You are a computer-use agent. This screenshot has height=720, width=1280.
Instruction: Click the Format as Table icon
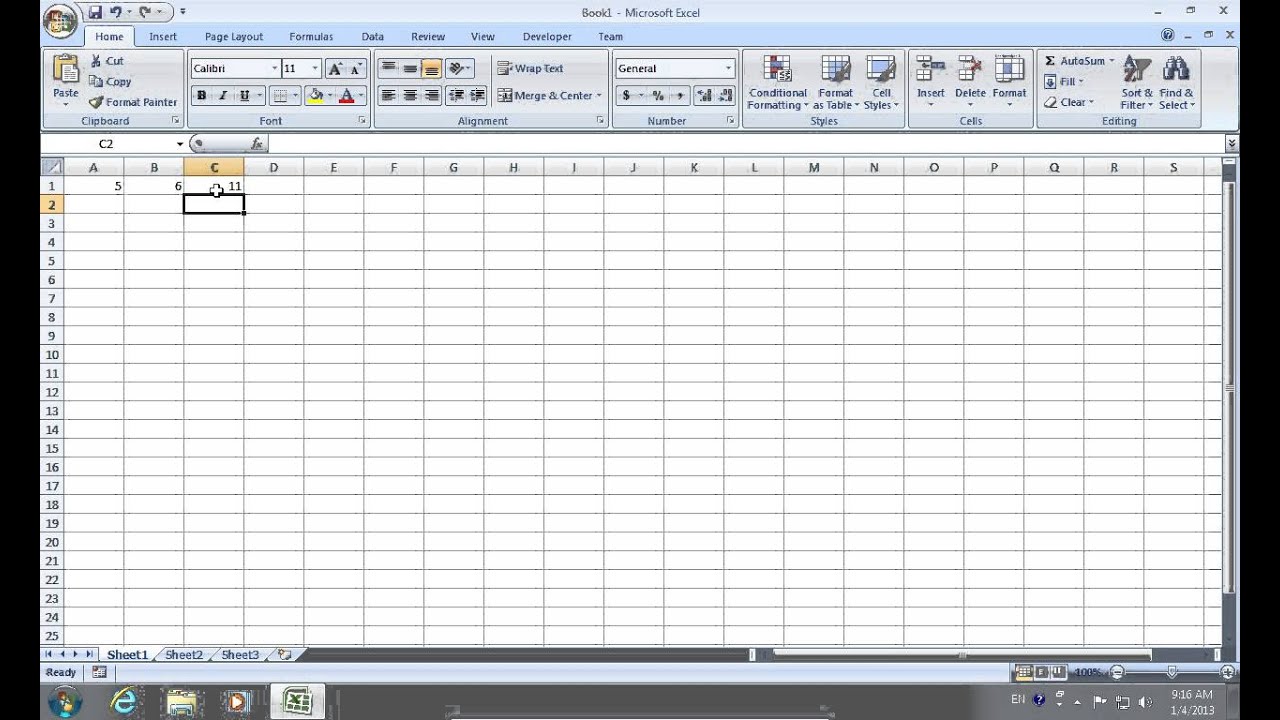(835, 82)
